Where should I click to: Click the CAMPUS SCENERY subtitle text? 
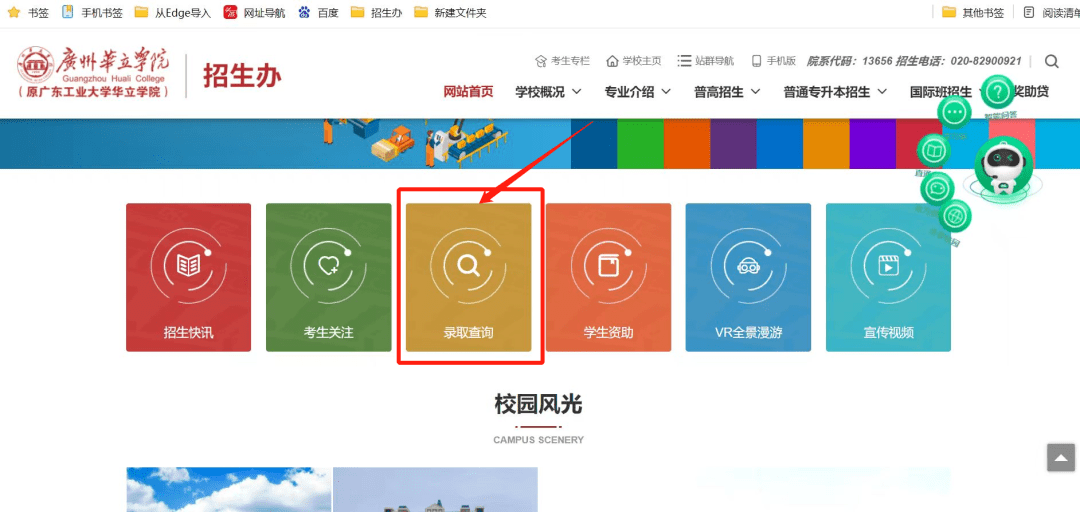[x=538, y=440]
